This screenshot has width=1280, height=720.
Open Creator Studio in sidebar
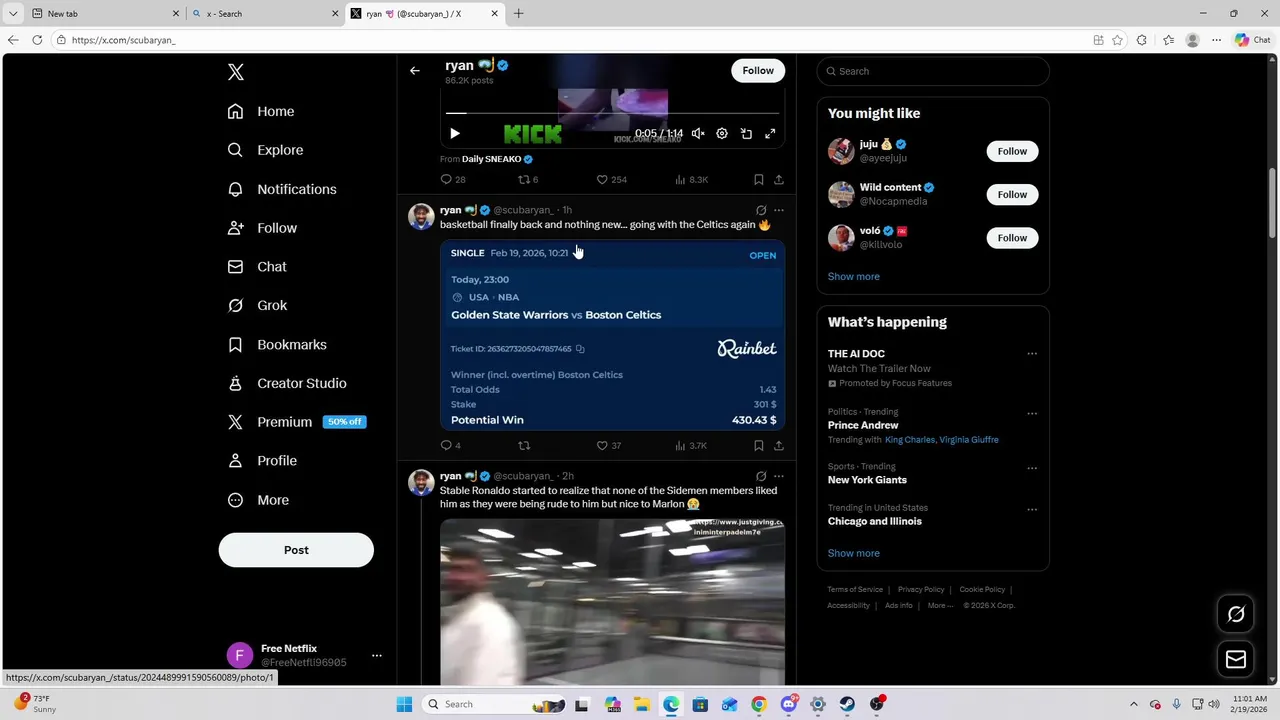coord(288,383)
